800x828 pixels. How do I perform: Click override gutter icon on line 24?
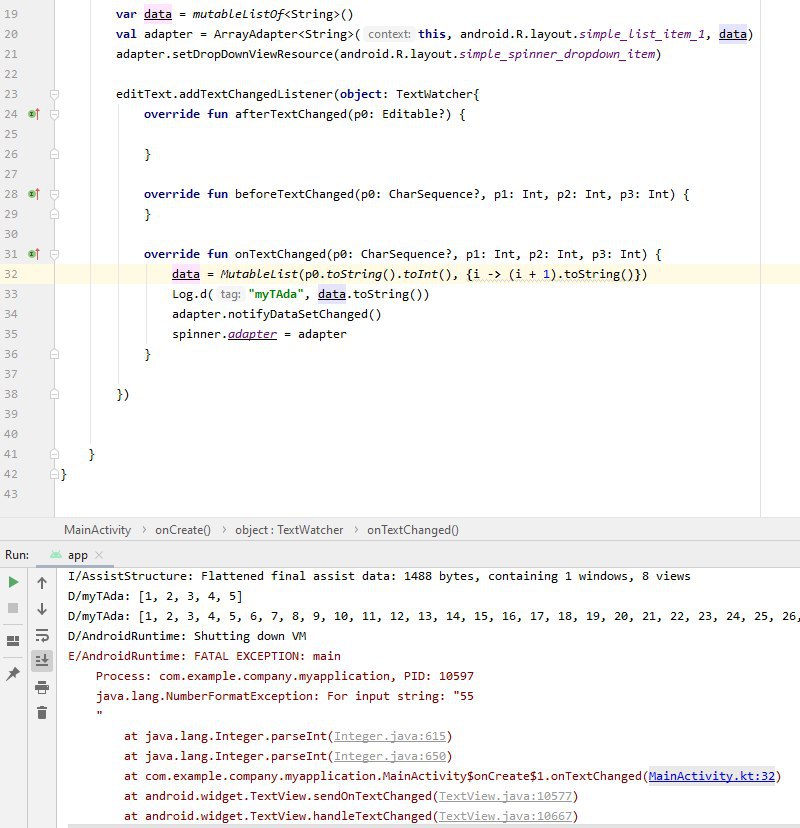coord(34,114)
